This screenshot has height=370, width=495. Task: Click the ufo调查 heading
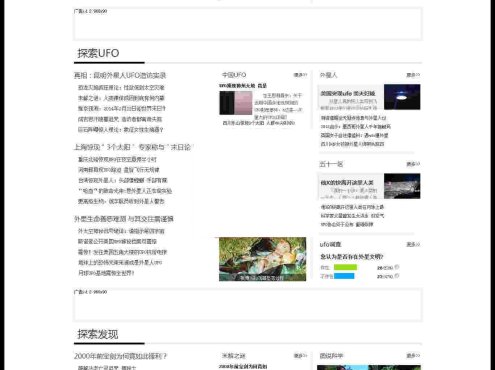coord(330,244)
